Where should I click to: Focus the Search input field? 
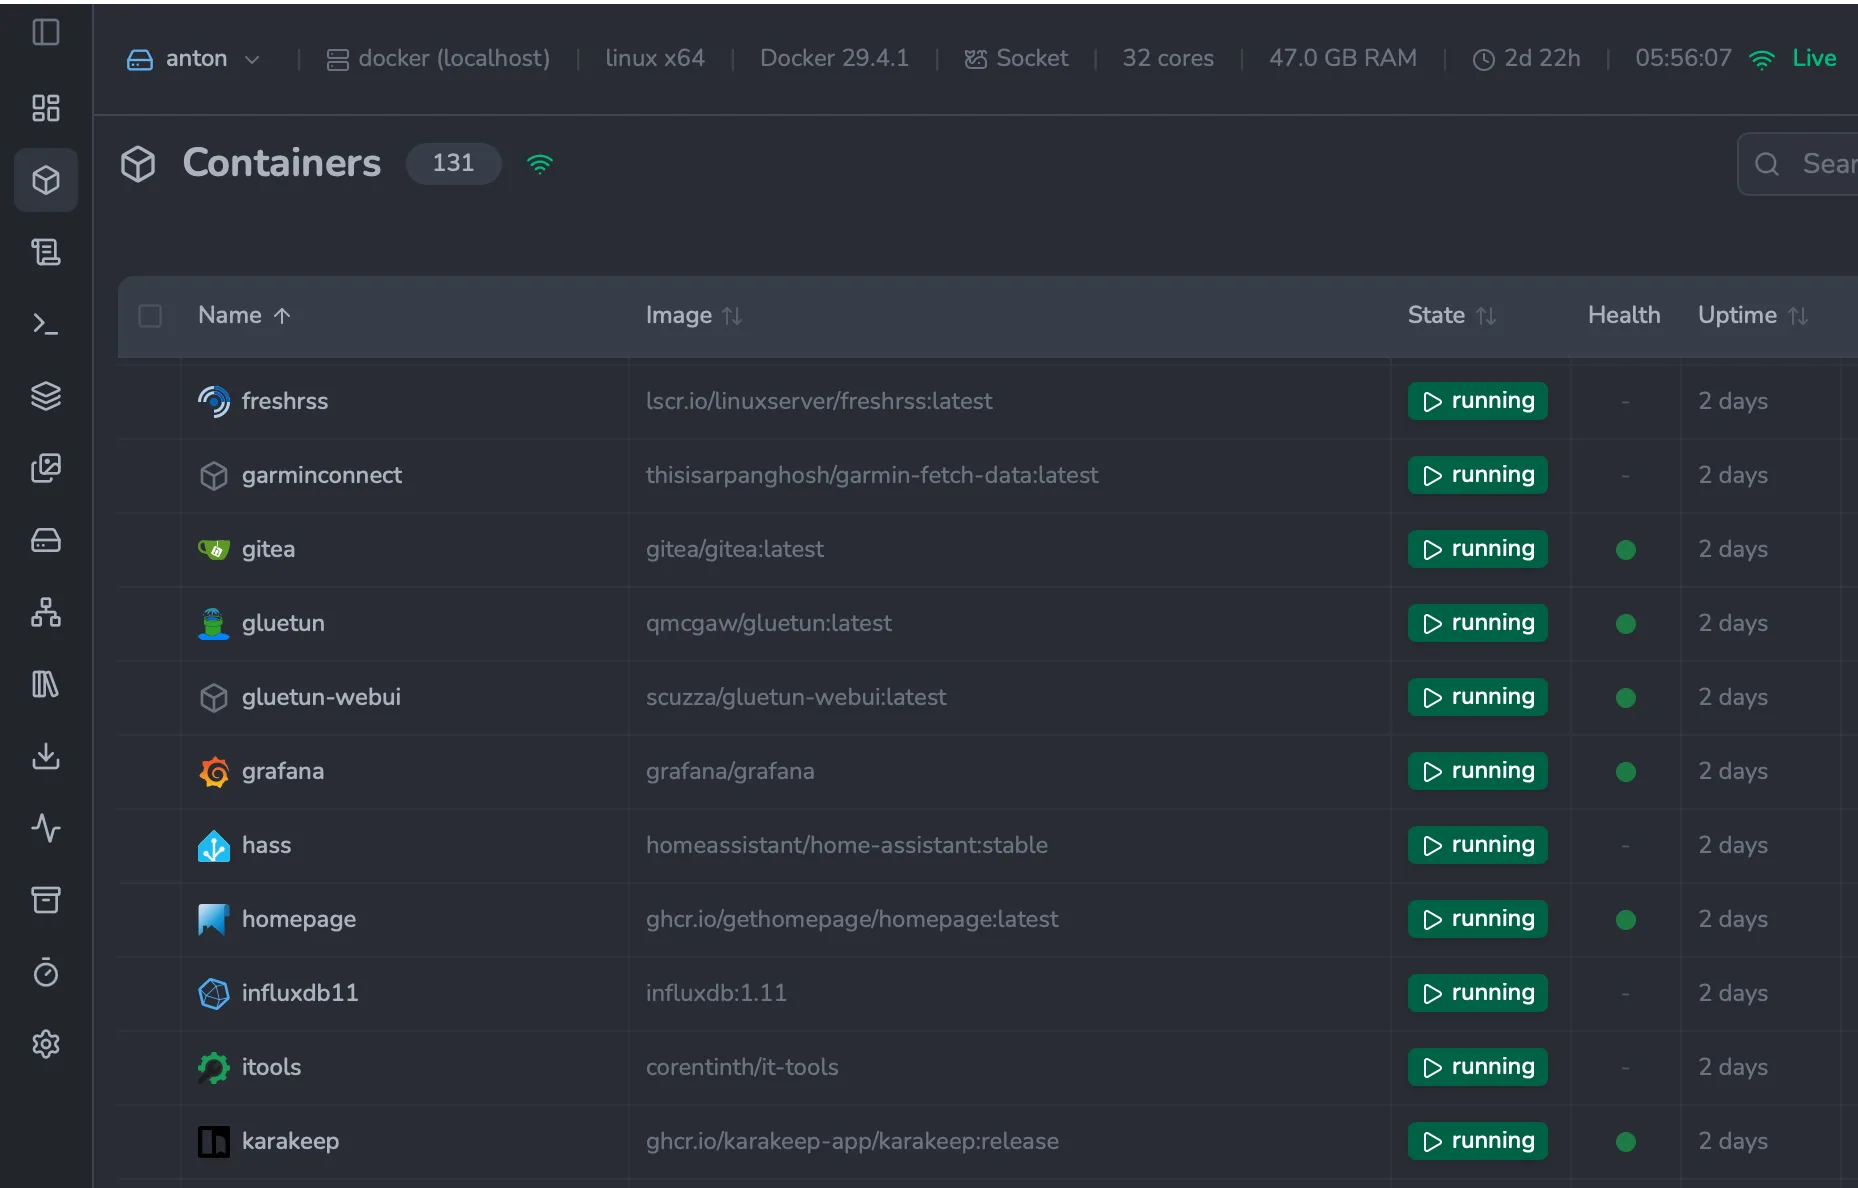point(1798,164)
